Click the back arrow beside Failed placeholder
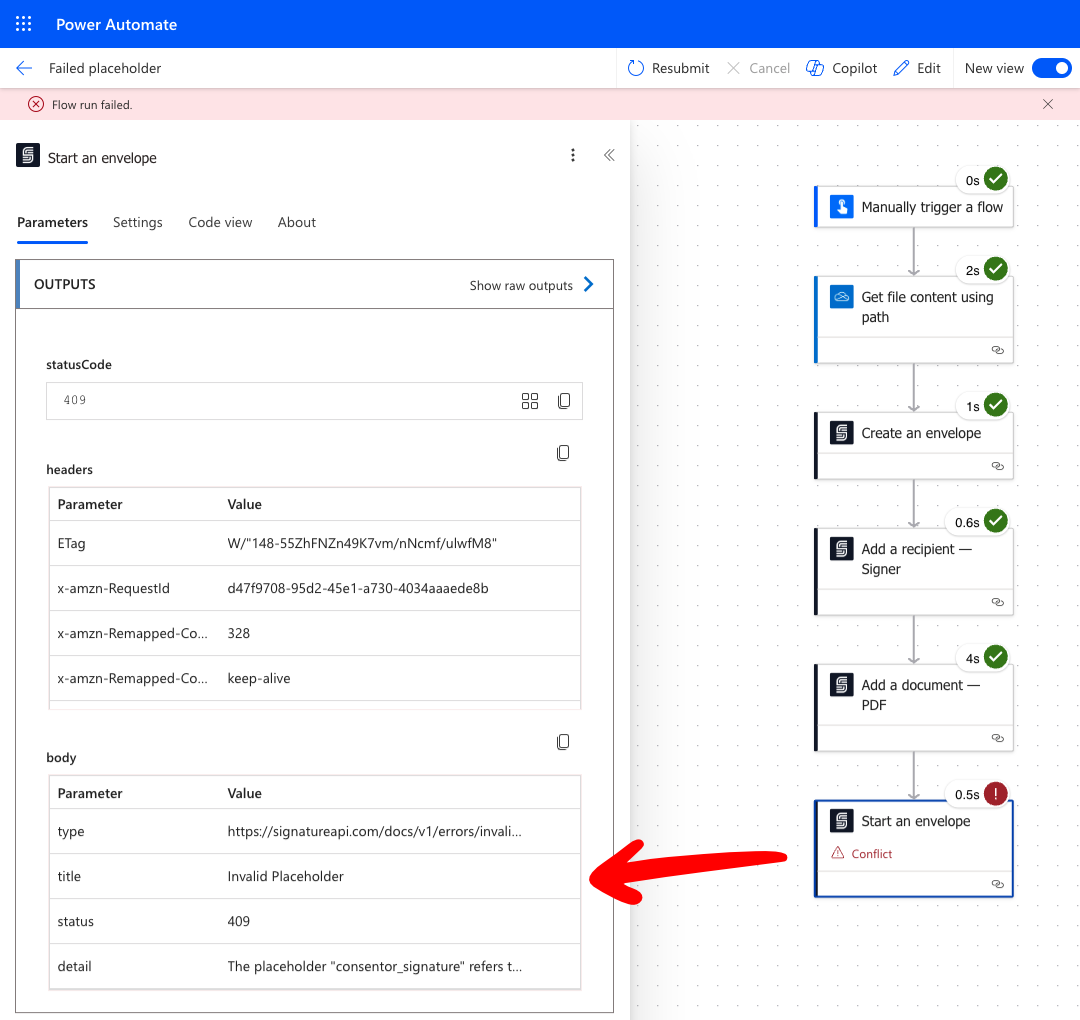 click(24, 68)
